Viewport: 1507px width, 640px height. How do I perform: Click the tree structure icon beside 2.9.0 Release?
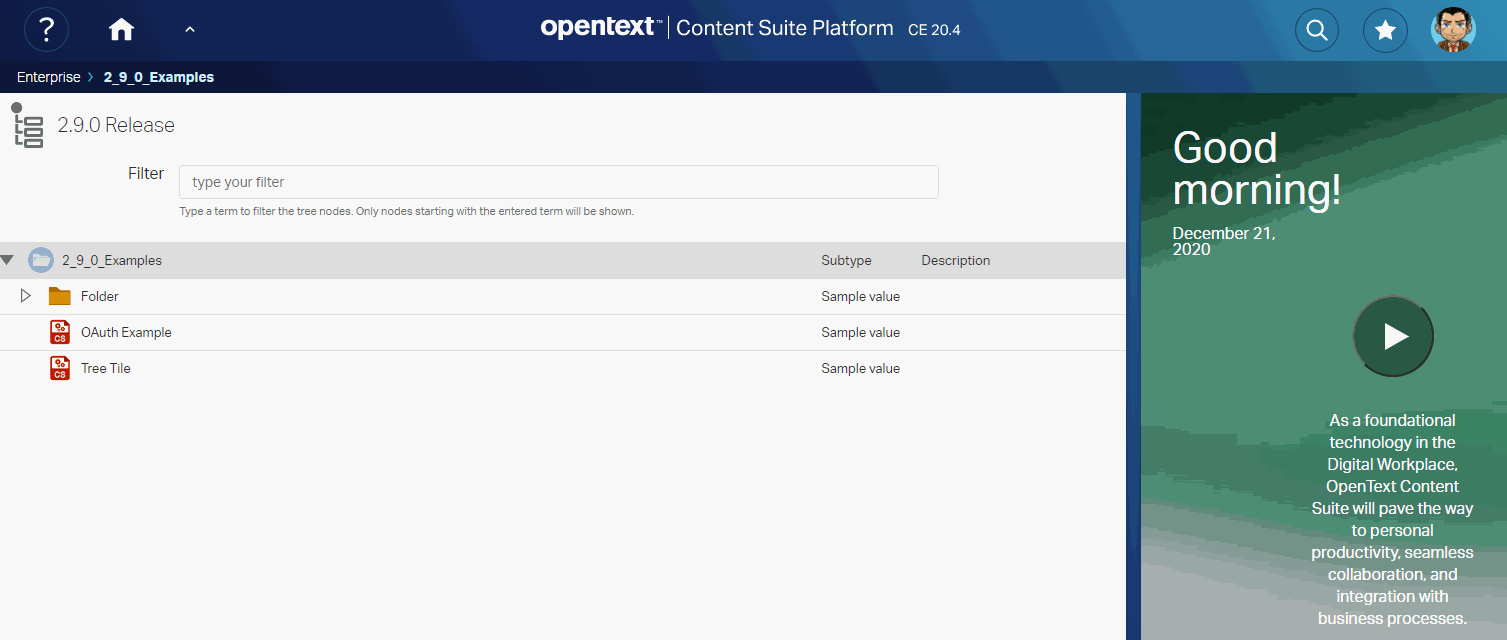(x=27, y=126)
